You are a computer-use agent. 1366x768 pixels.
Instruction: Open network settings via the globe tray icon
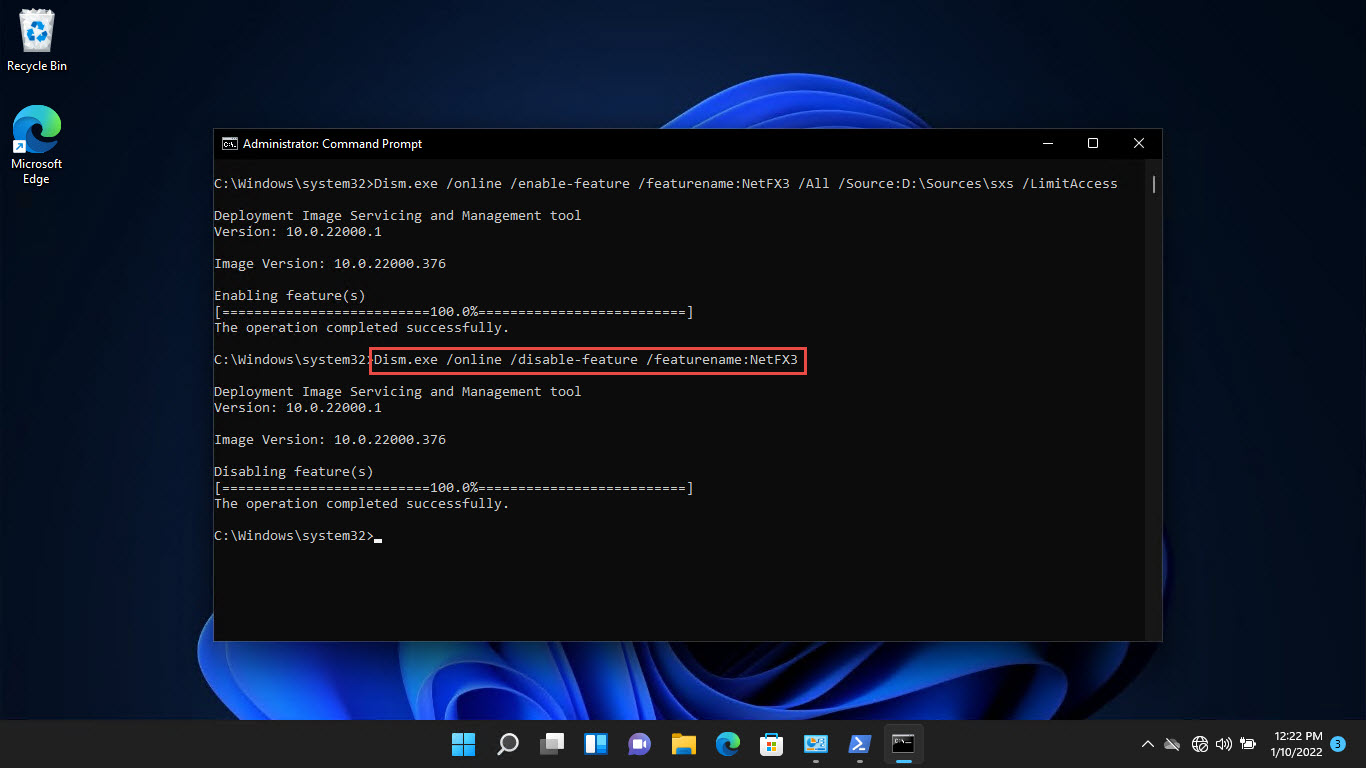pos(1198,744)
